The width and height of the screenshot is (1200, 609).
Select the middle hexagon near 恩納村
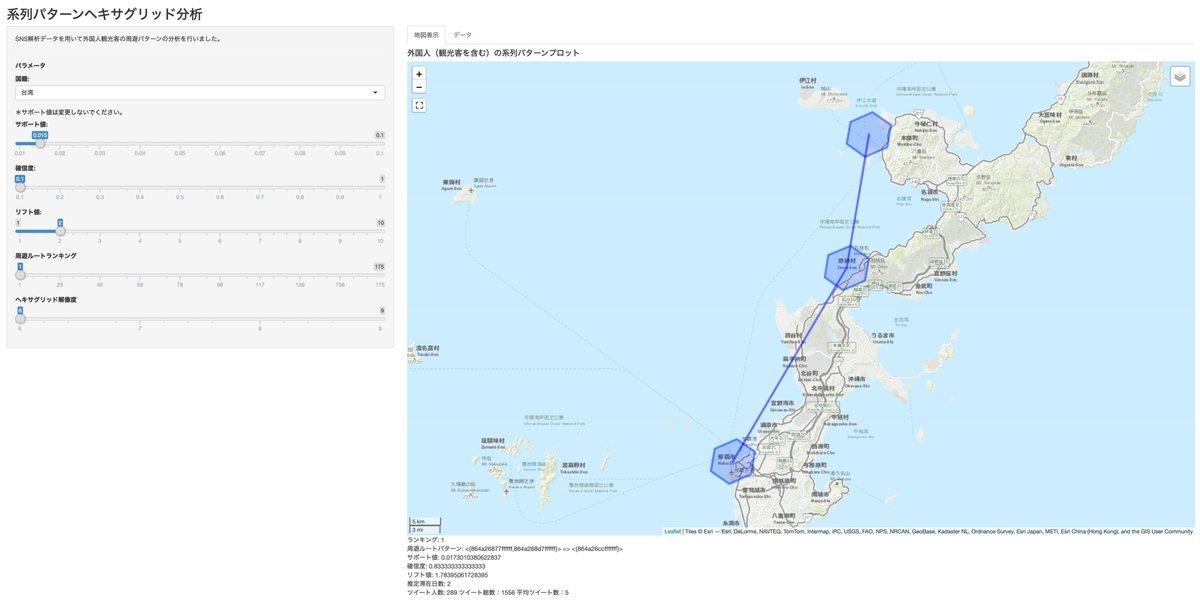(x=846, y=266)
